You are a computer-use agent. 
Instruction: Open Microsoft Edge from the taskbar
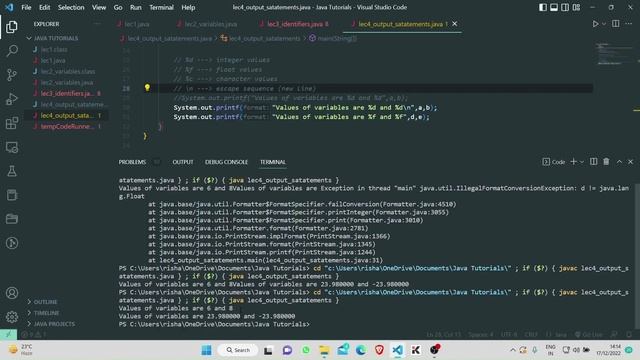[x=361, y=350]
